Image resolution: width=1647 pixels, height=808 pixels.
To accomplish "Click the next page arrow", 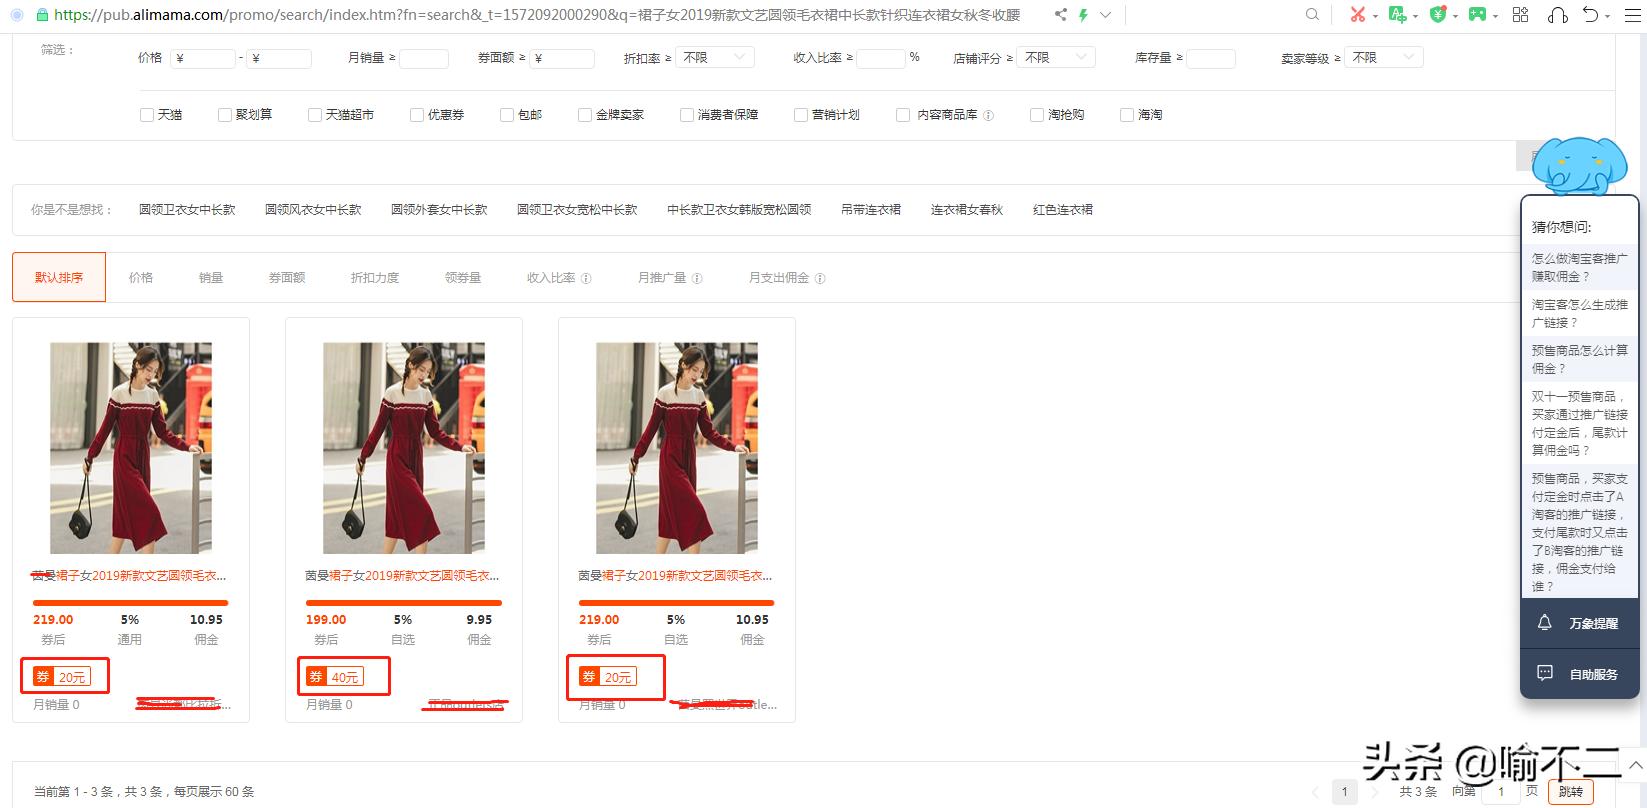I will pyautogui.click(x=1375, y=792).
